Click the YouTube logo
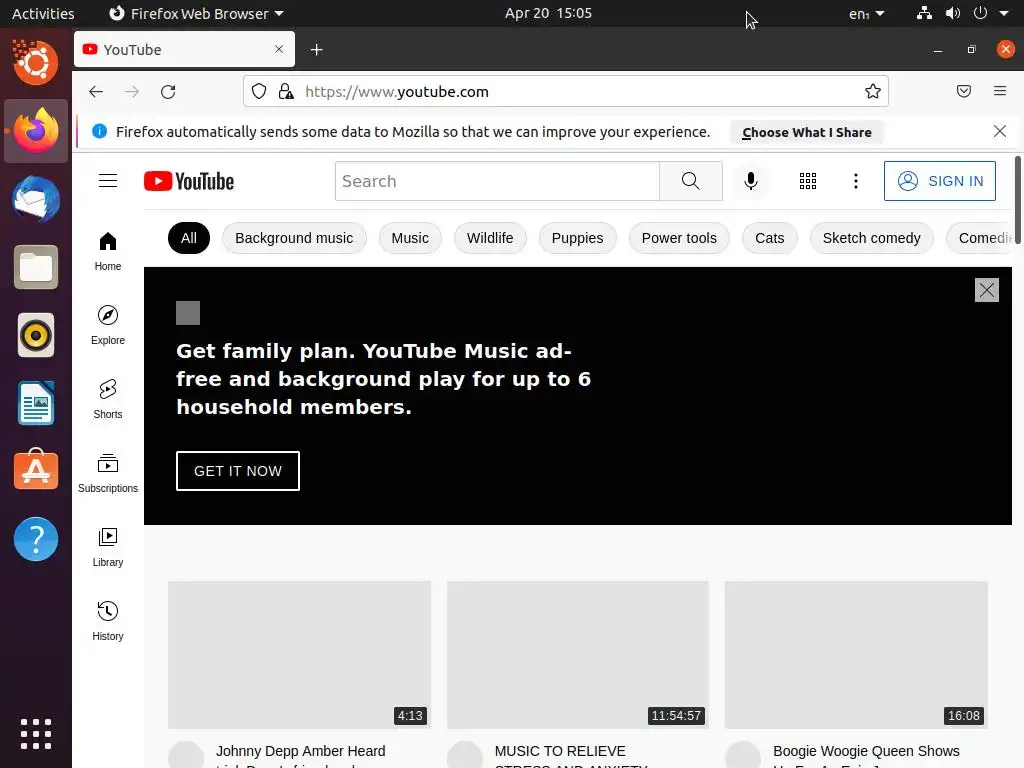Viewport: 1024px width, 768px height. tap(189, 181)
